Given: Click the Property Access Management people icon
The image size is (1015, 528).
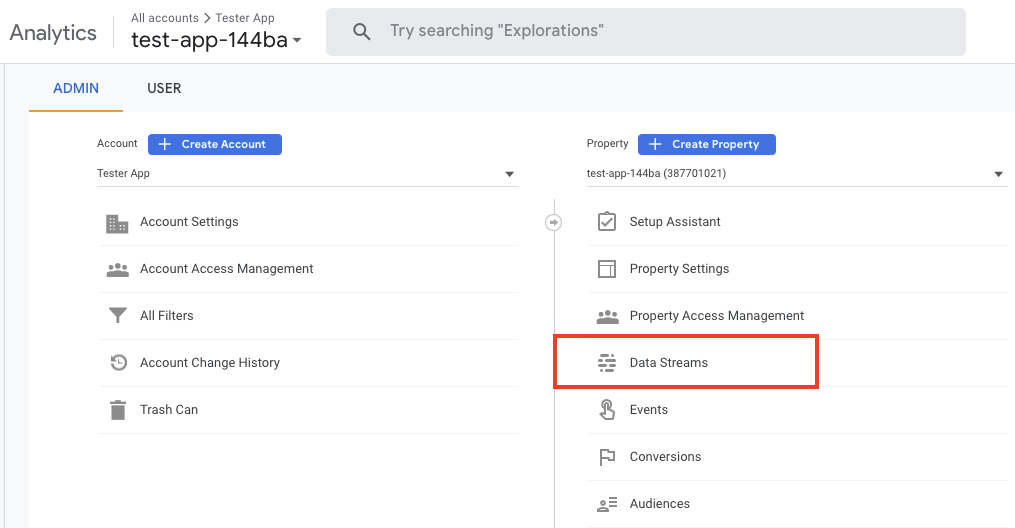Looking at the screenshot, I should 607,316.
